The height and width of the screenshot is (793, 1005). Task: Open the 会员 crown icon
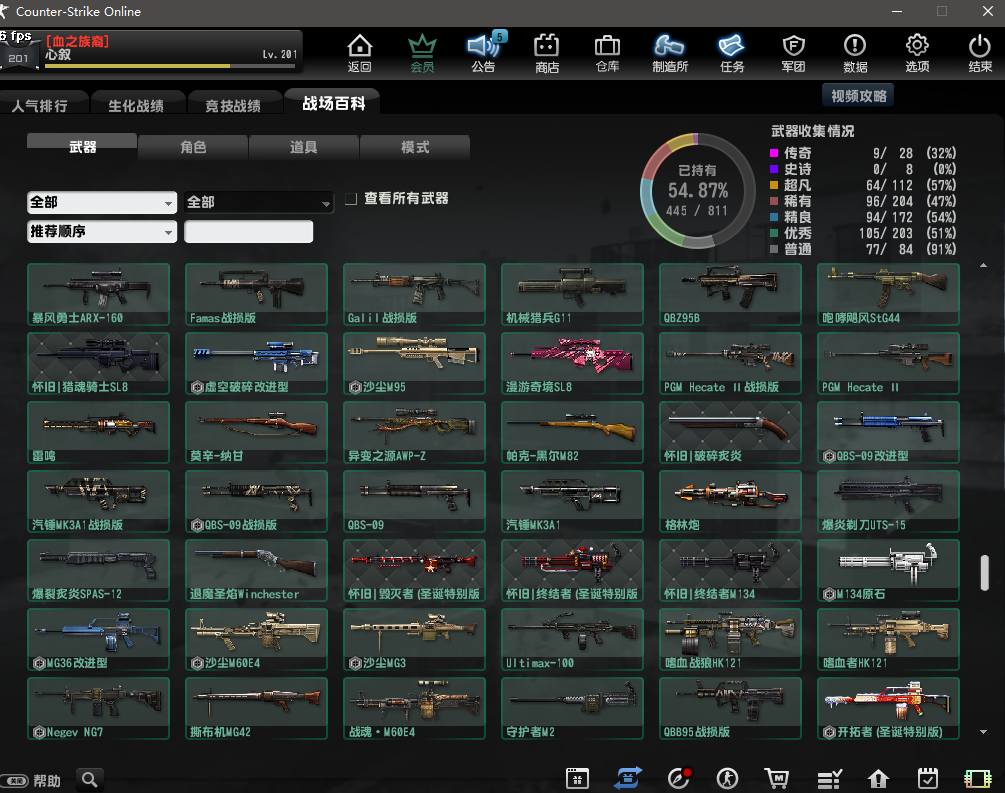pos(422,53)
